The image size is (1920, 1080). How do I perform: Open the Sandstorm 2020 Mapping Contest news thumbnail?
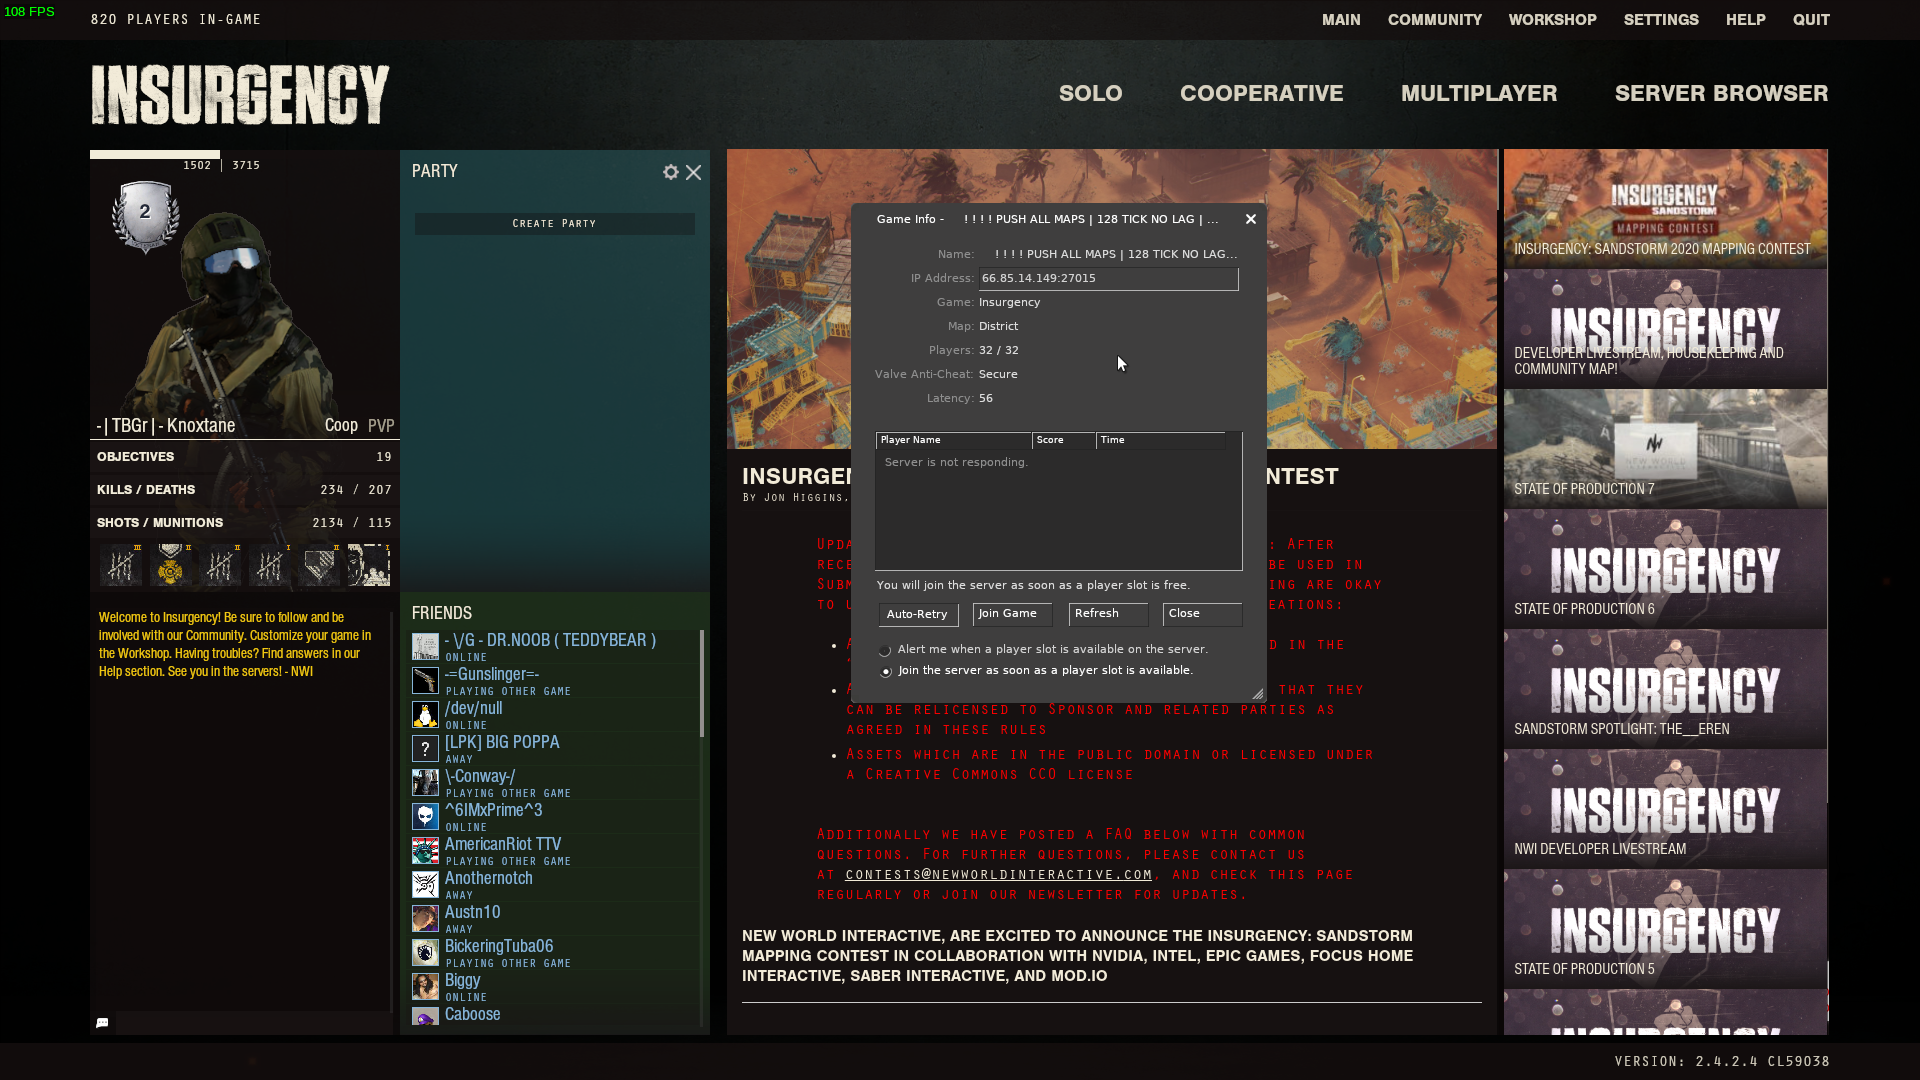(1665, 209)
